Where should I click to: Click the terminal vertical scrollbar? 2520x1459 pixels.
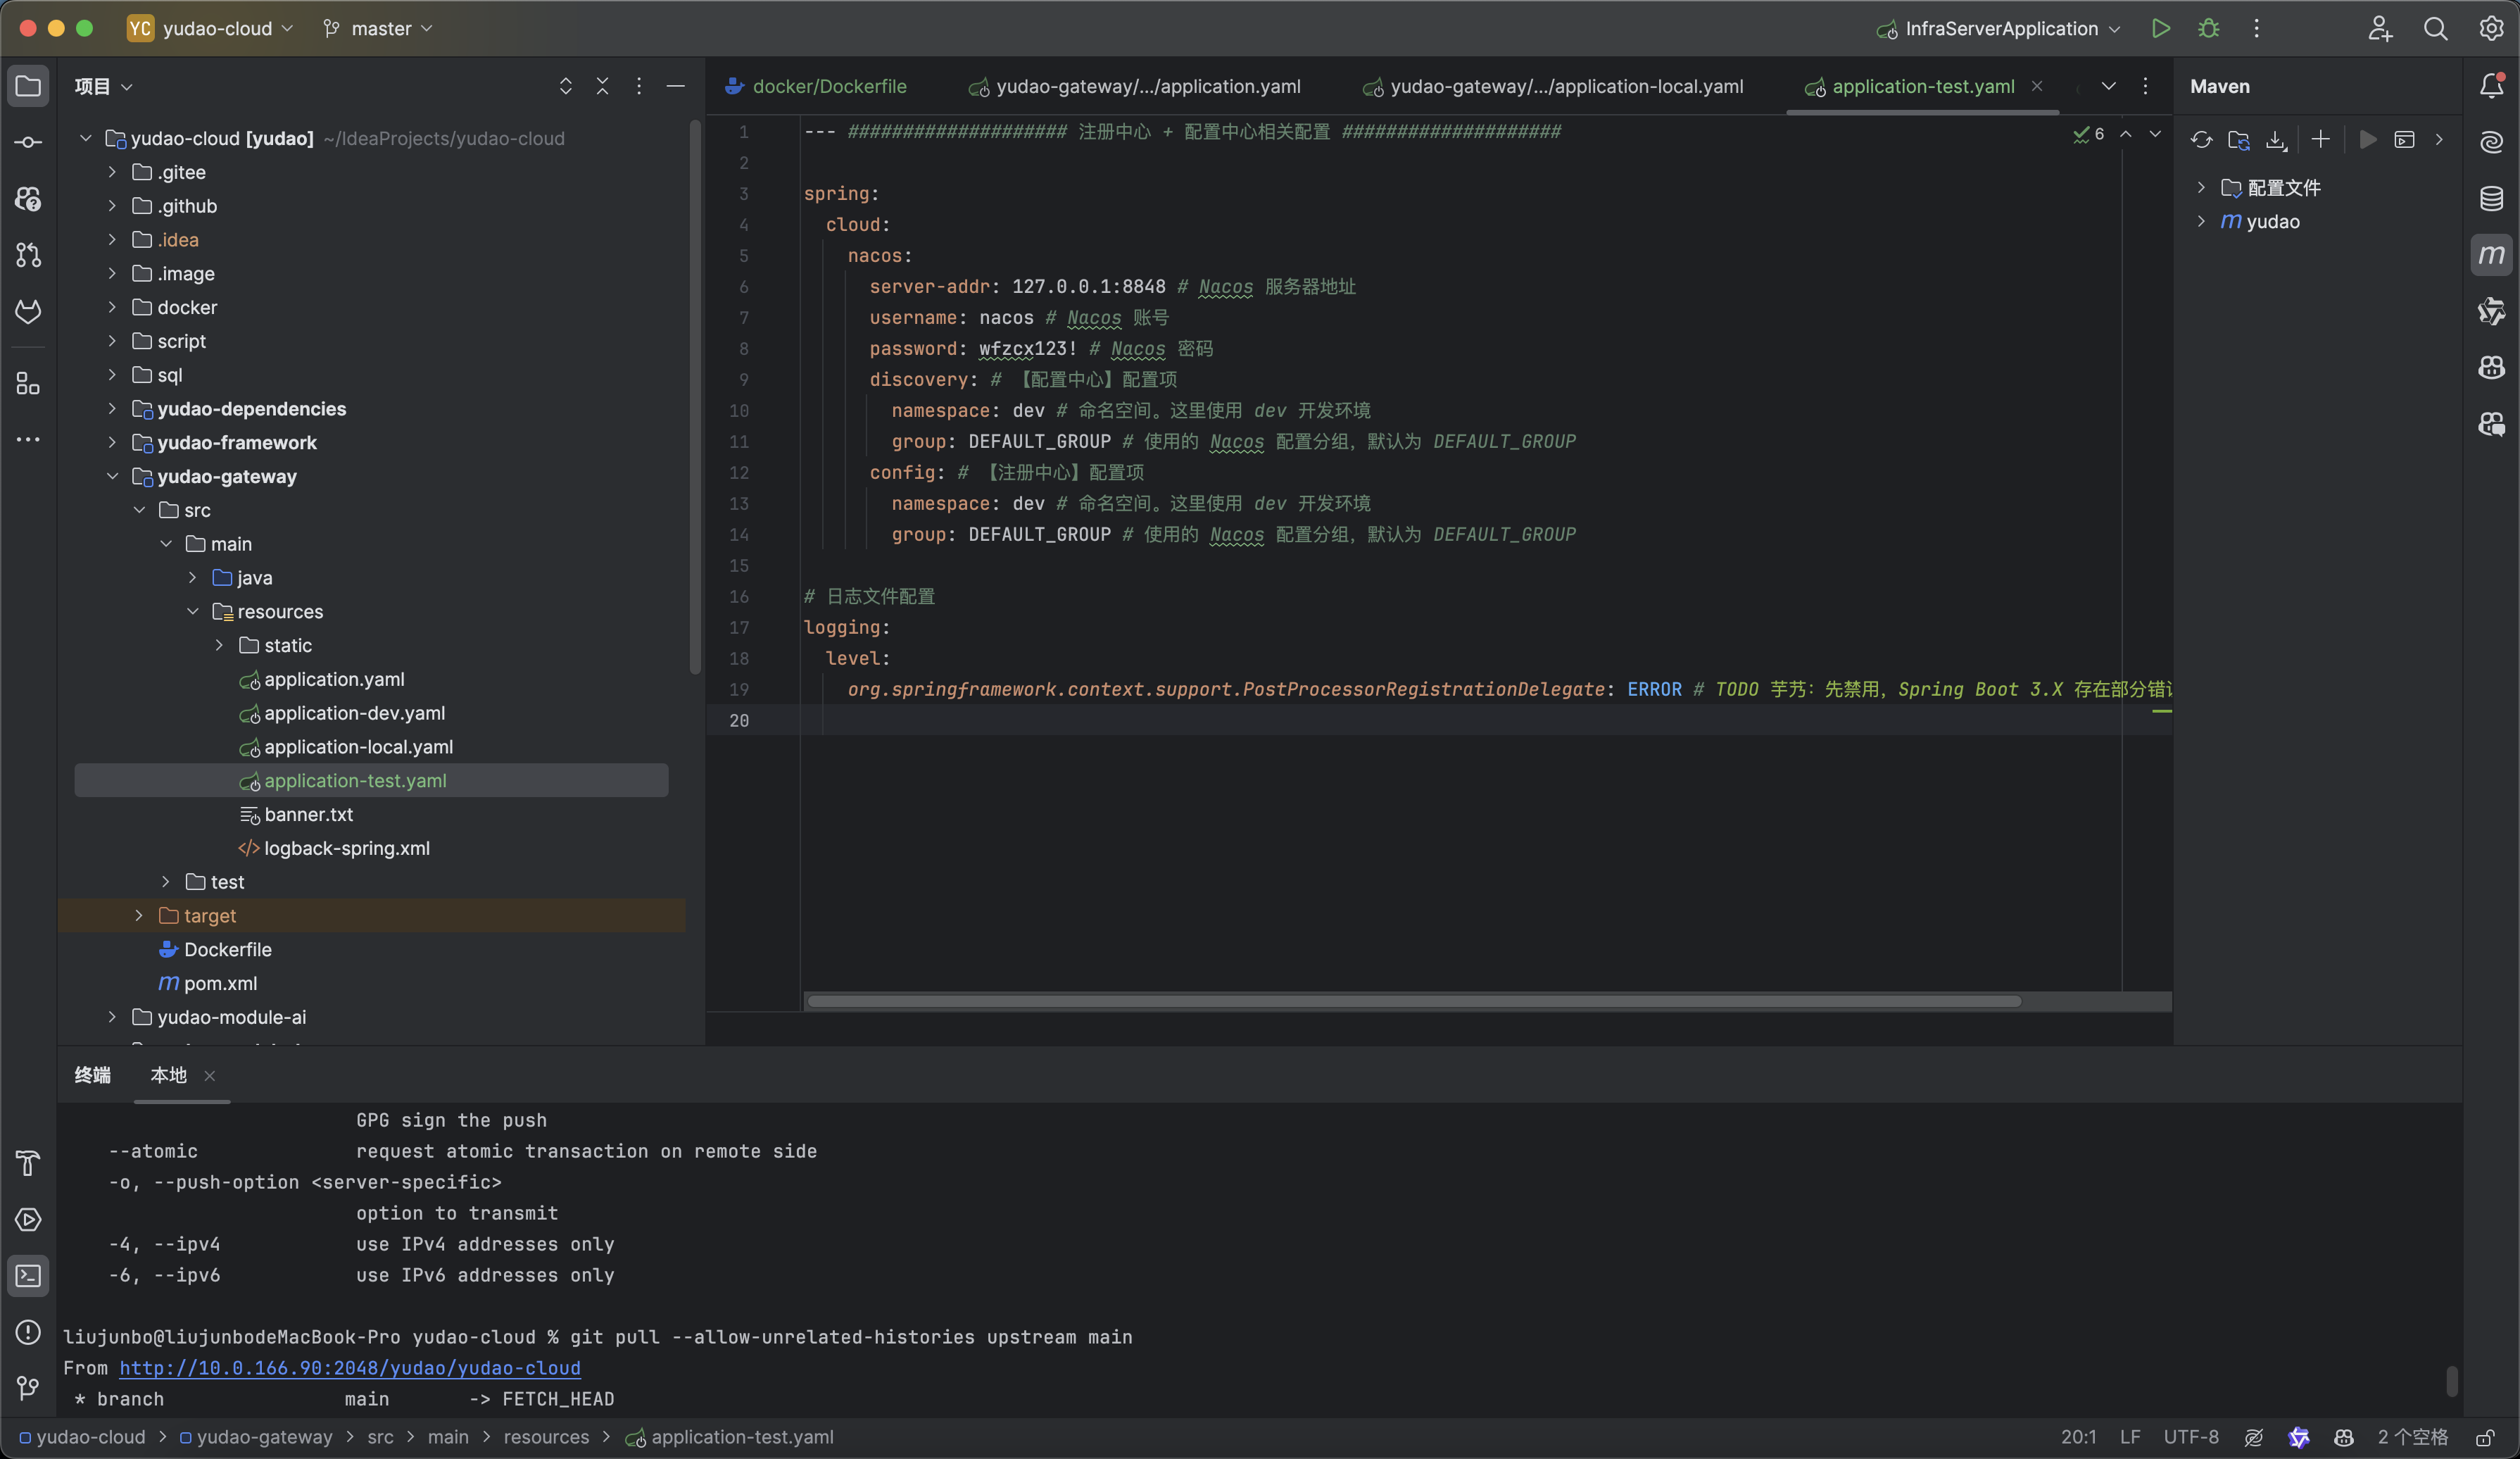pyautogui.click(x=2451, y=1381)
